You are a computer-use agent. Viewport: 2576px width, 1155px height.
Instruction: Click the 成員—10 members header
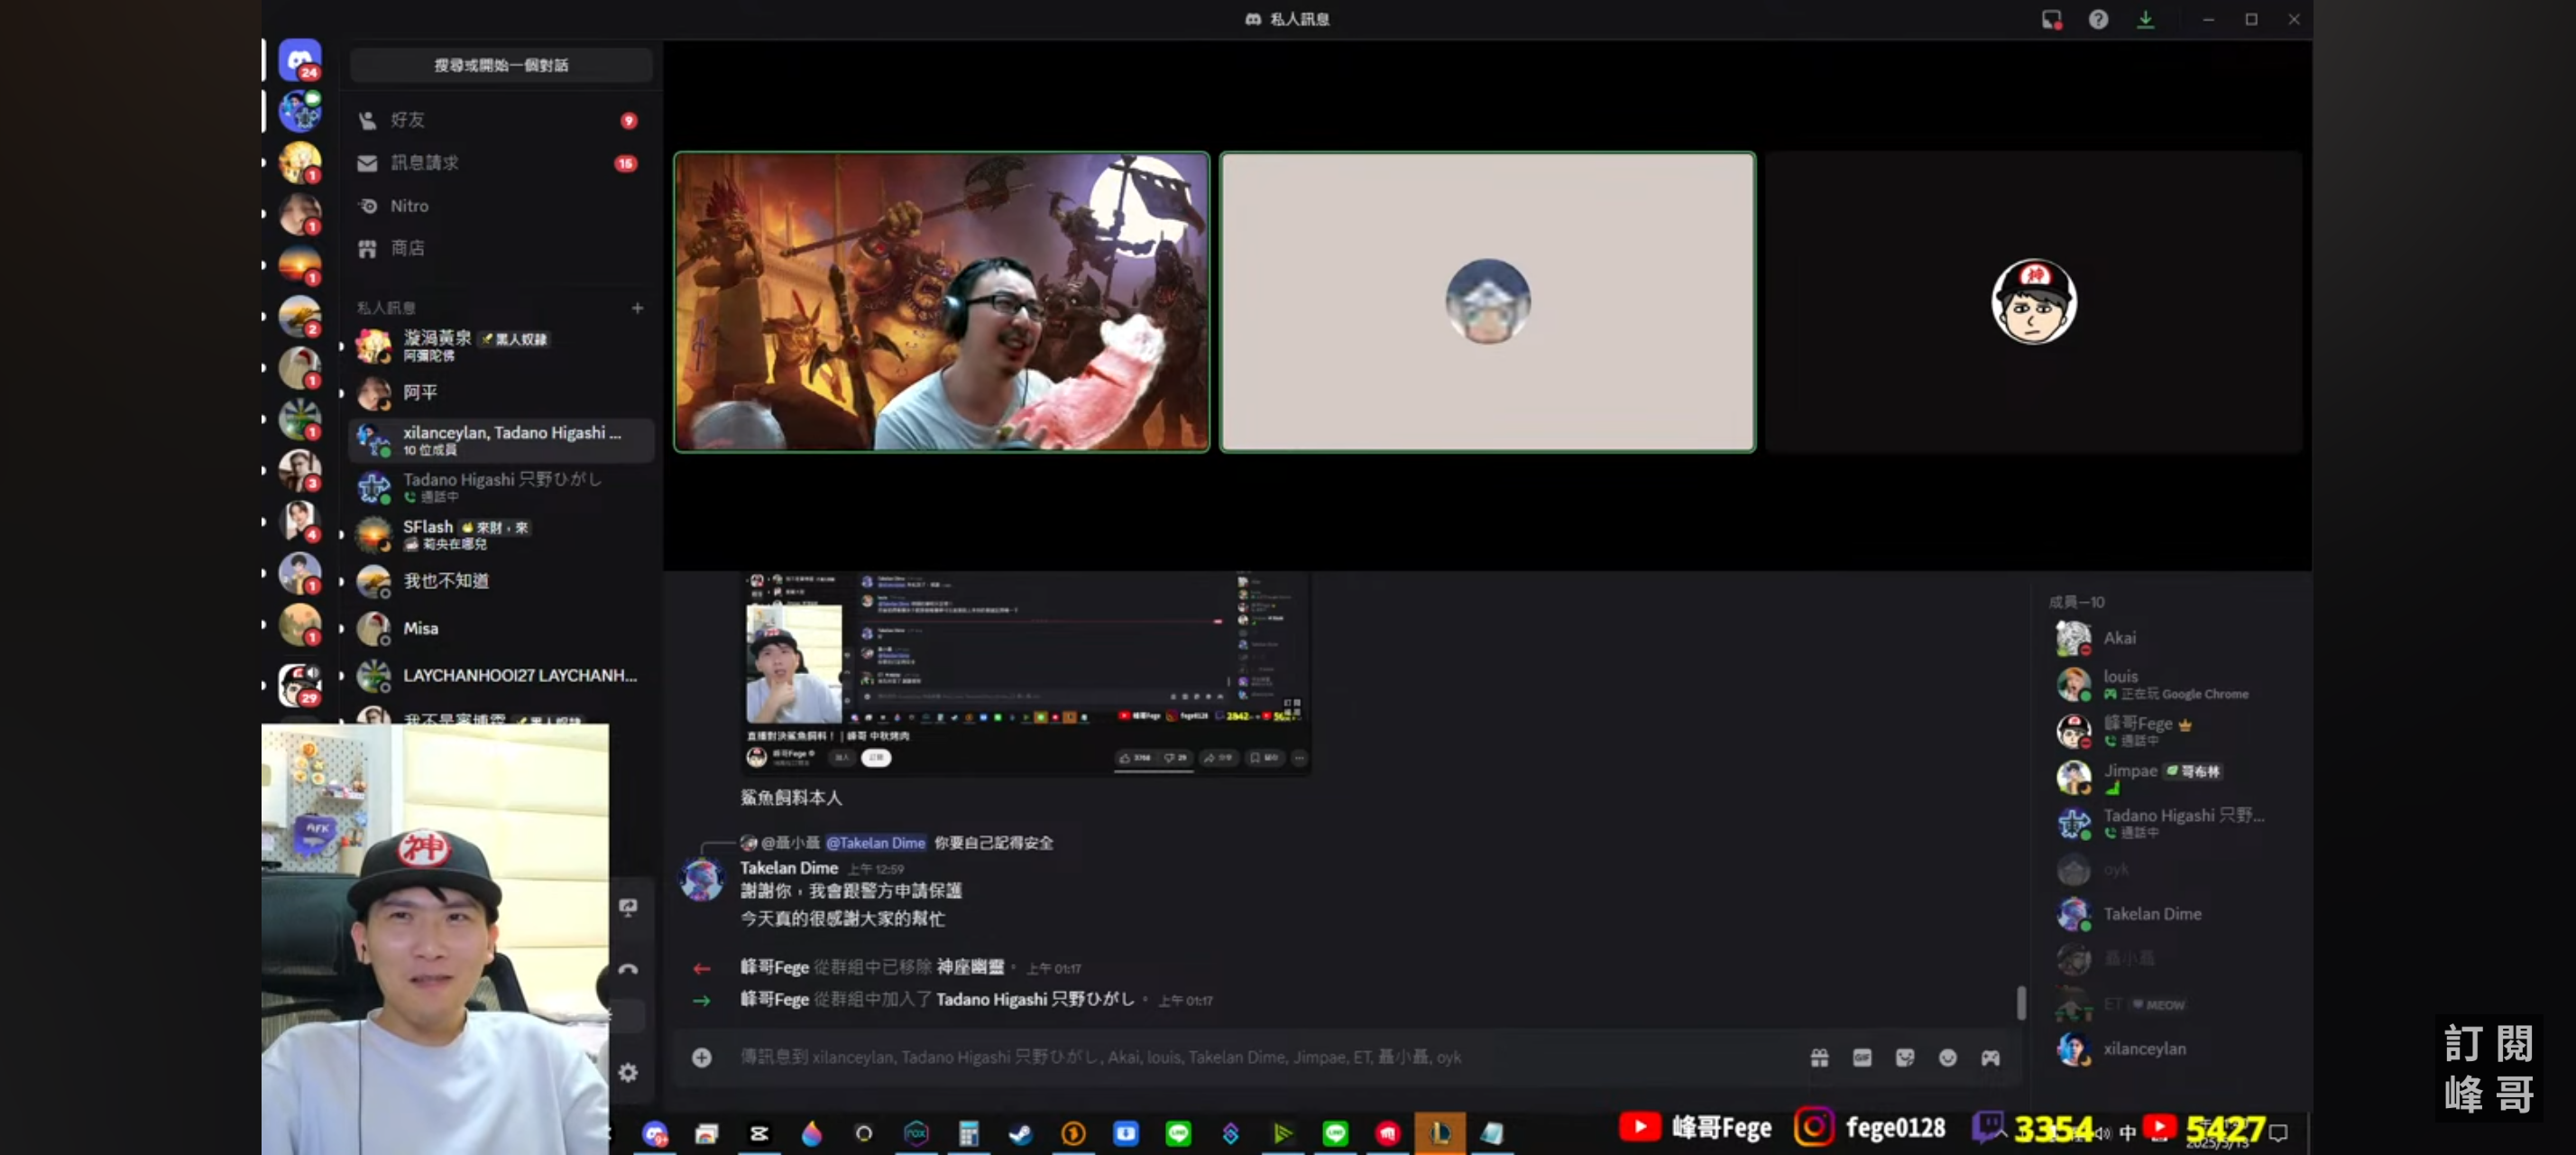click(x=2076, y=601)
